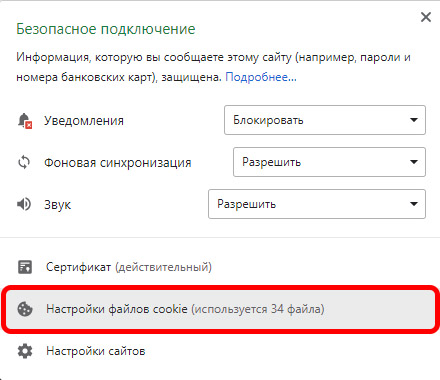Click the arrow of the Блокировать dropdown
This screenshot has width=440, height=380.
[414, 120]
